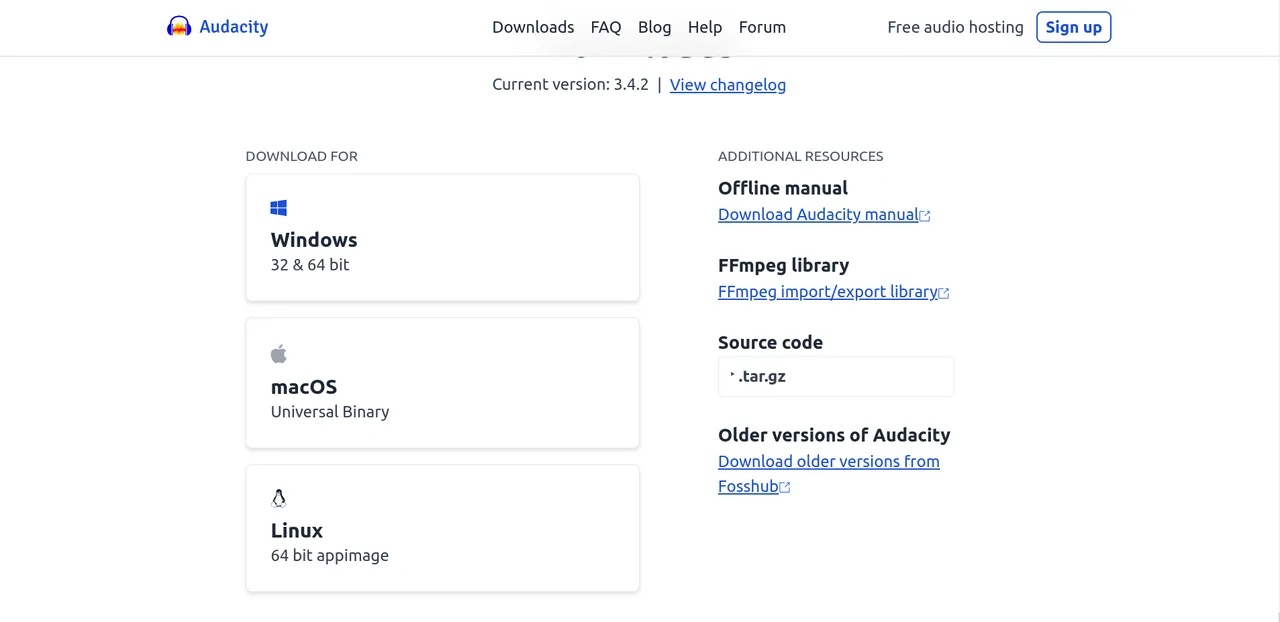The height and width of the screenshot is (622, 1280).
Task: Click the Sign up button
Action: (1074, 27)
